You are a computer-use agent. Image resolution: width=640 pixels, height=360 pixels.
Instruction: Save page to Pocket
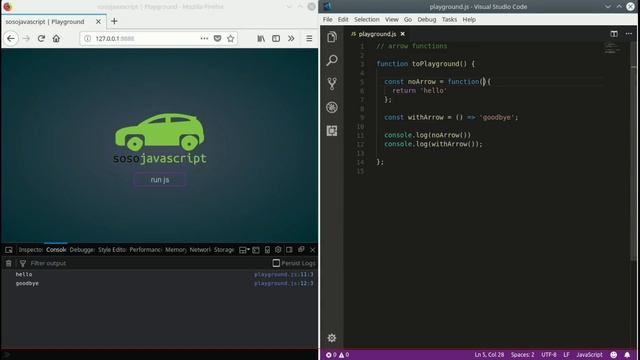click(218, 38)
